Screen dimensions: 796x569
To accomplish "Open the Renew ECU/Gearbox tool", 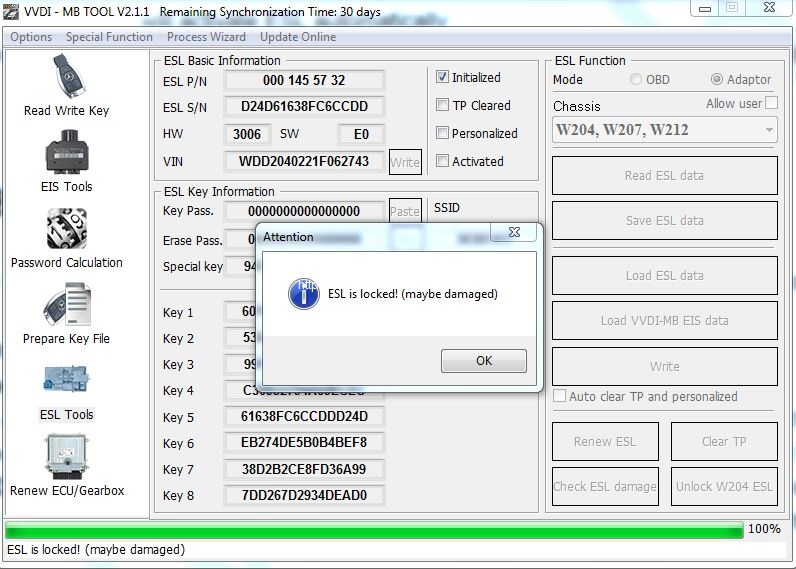I will pos(66,458).
